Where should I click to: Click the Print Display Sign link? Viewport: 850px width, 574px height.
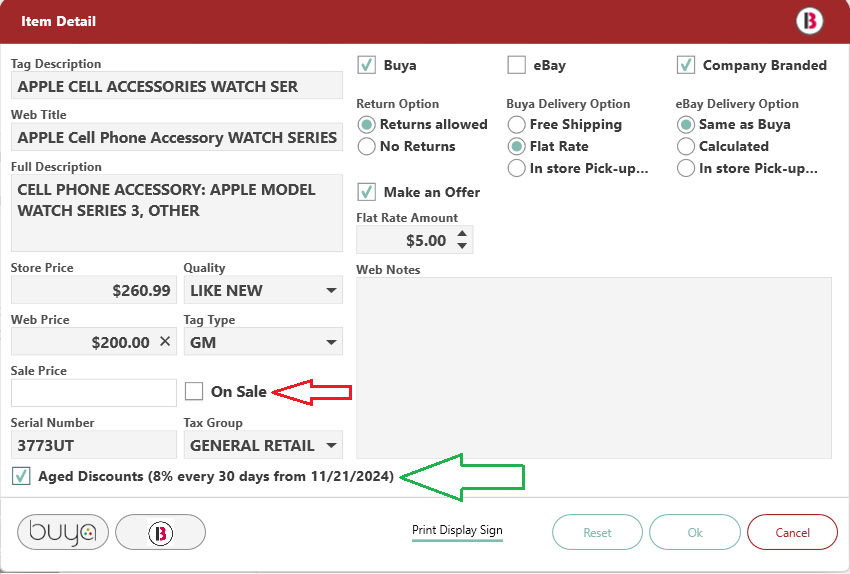click(457, 530)
